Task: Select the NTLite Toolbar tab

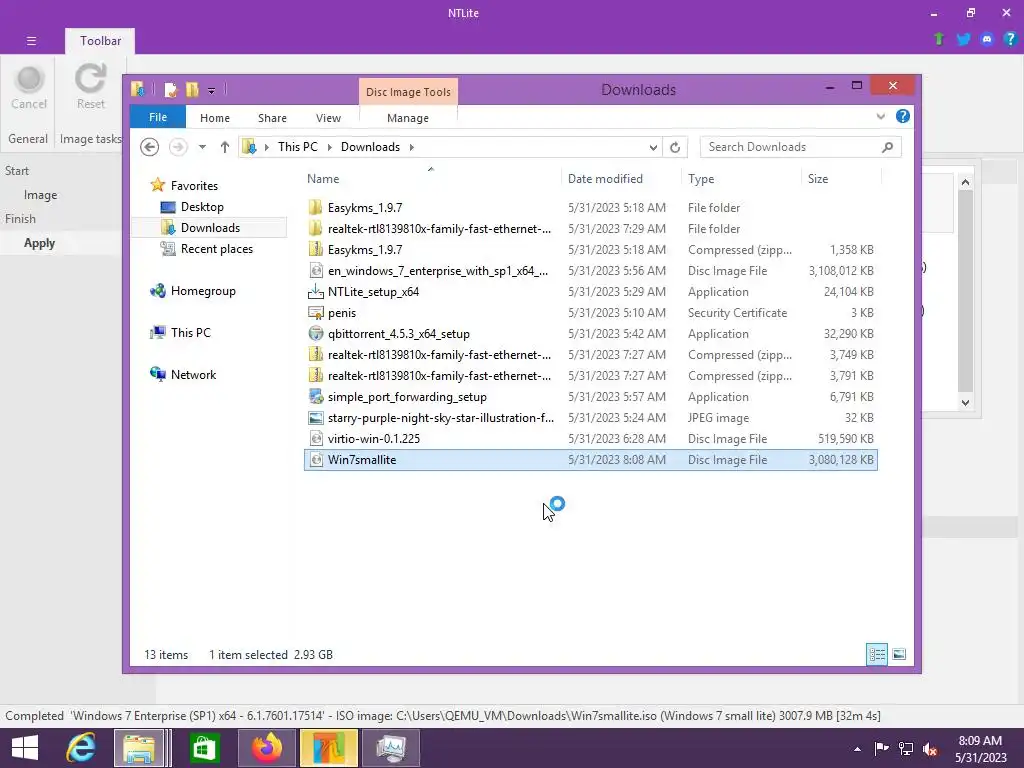Action: click(101, 40)
